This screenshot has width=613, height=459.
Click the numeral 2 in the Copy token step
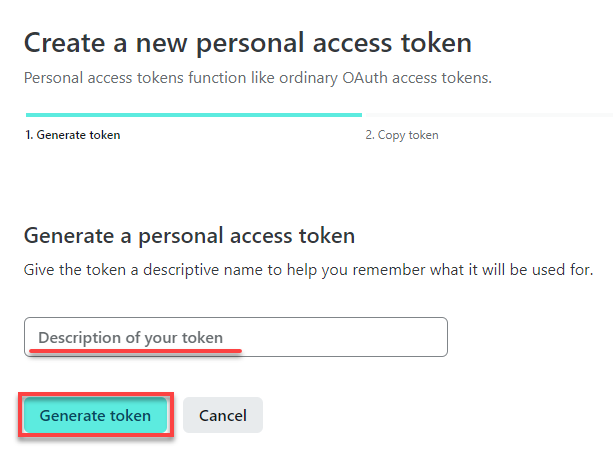point(369,135)
